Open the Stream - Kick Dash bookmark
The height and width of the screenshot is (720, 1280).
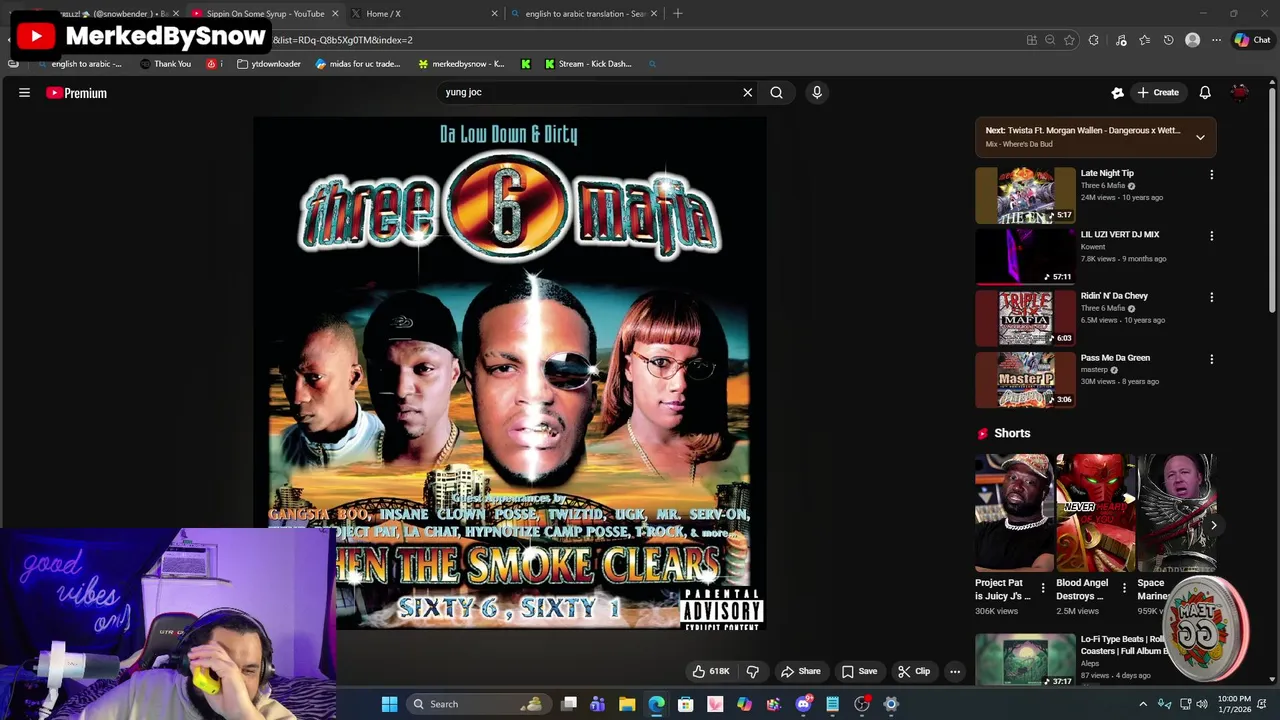(x=588, y=64)
